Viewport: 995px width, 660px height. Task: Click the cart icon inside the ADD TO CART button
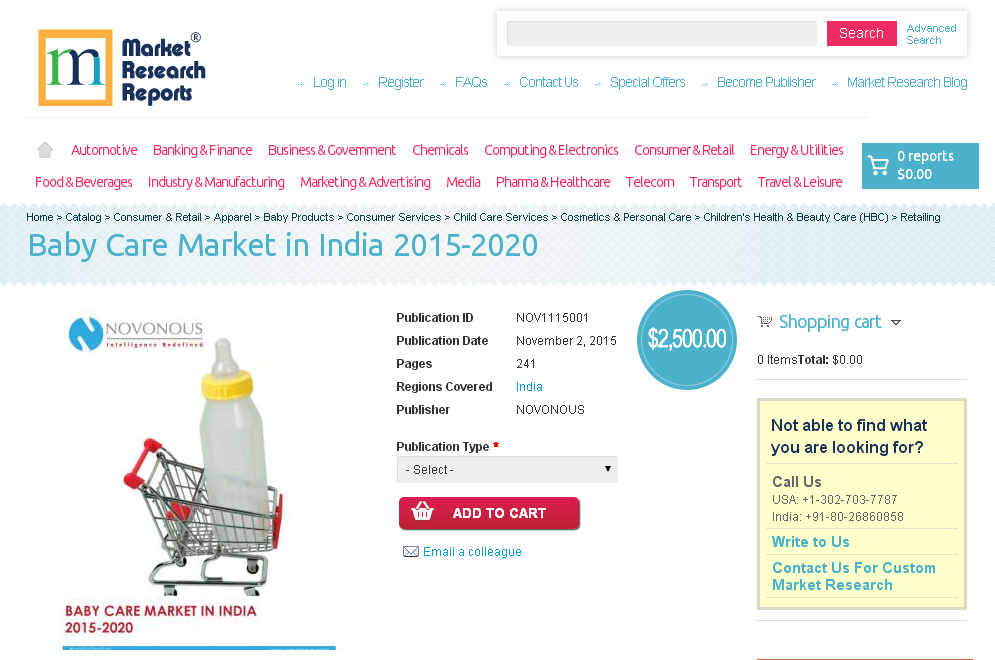click(424, 512)
